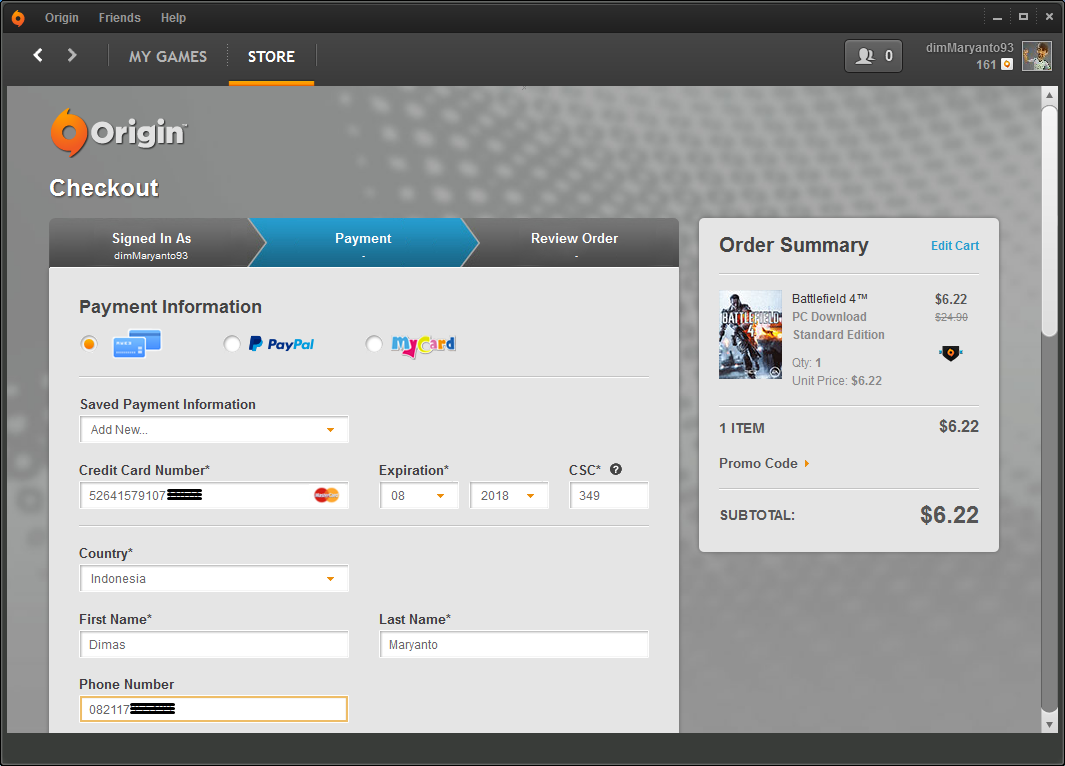This screenshot has height=766, width=1065.
Task: Maximize the Origin window
Action: point(1024,17)
